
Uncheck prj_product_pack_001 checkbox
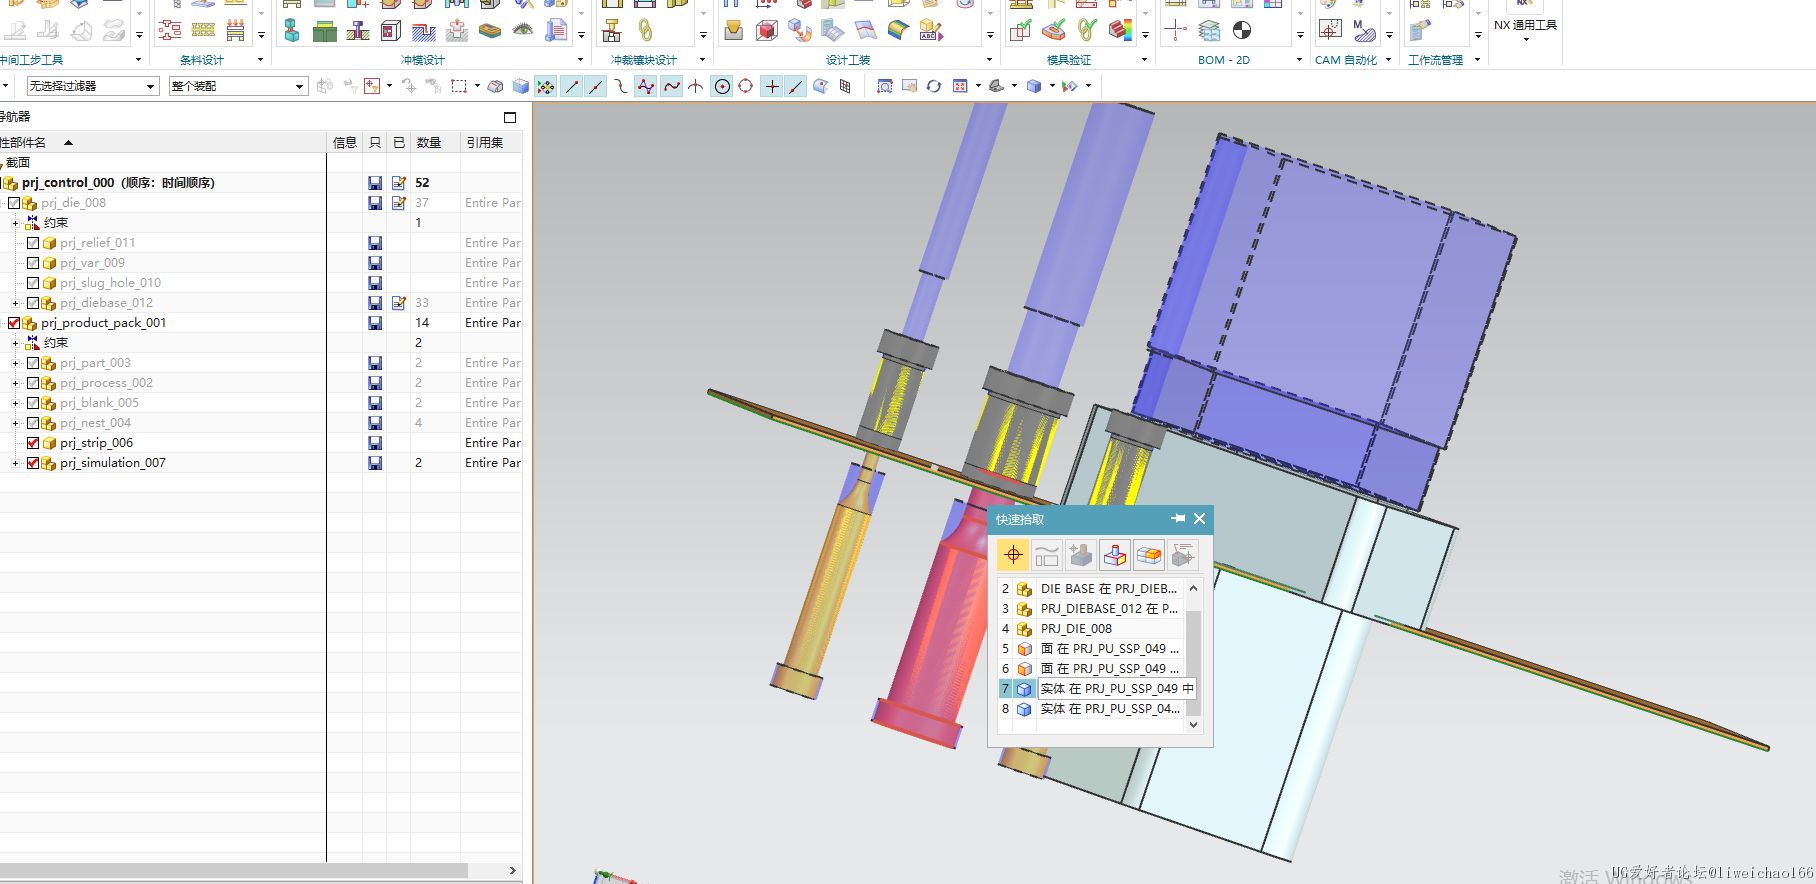click(14, 323)
